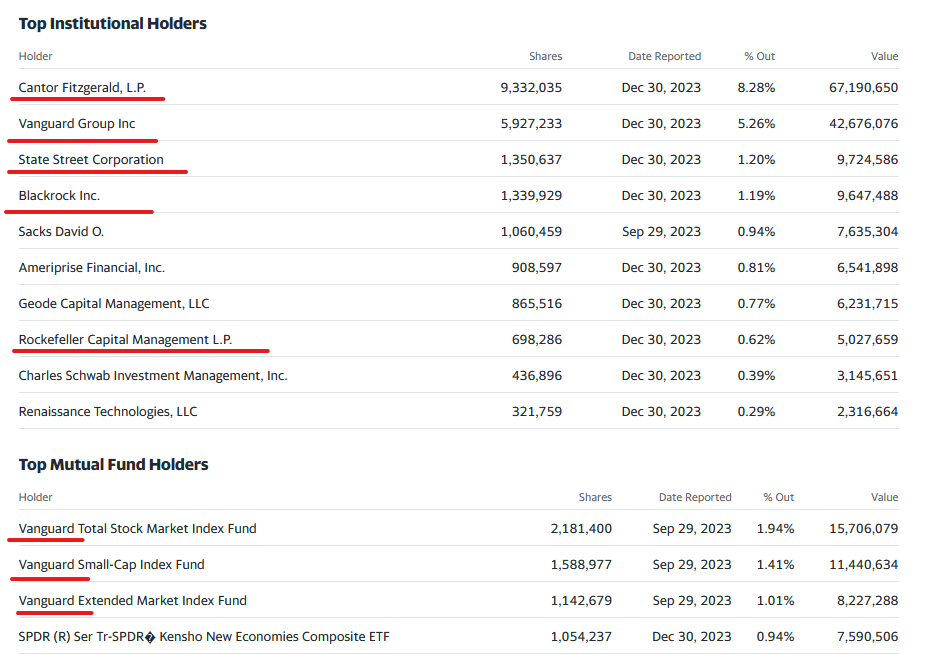This screenshot has width=929, height=655.
Task: Select Charles Schwab Investment Management, Inc.
Action: coord(153,376)
